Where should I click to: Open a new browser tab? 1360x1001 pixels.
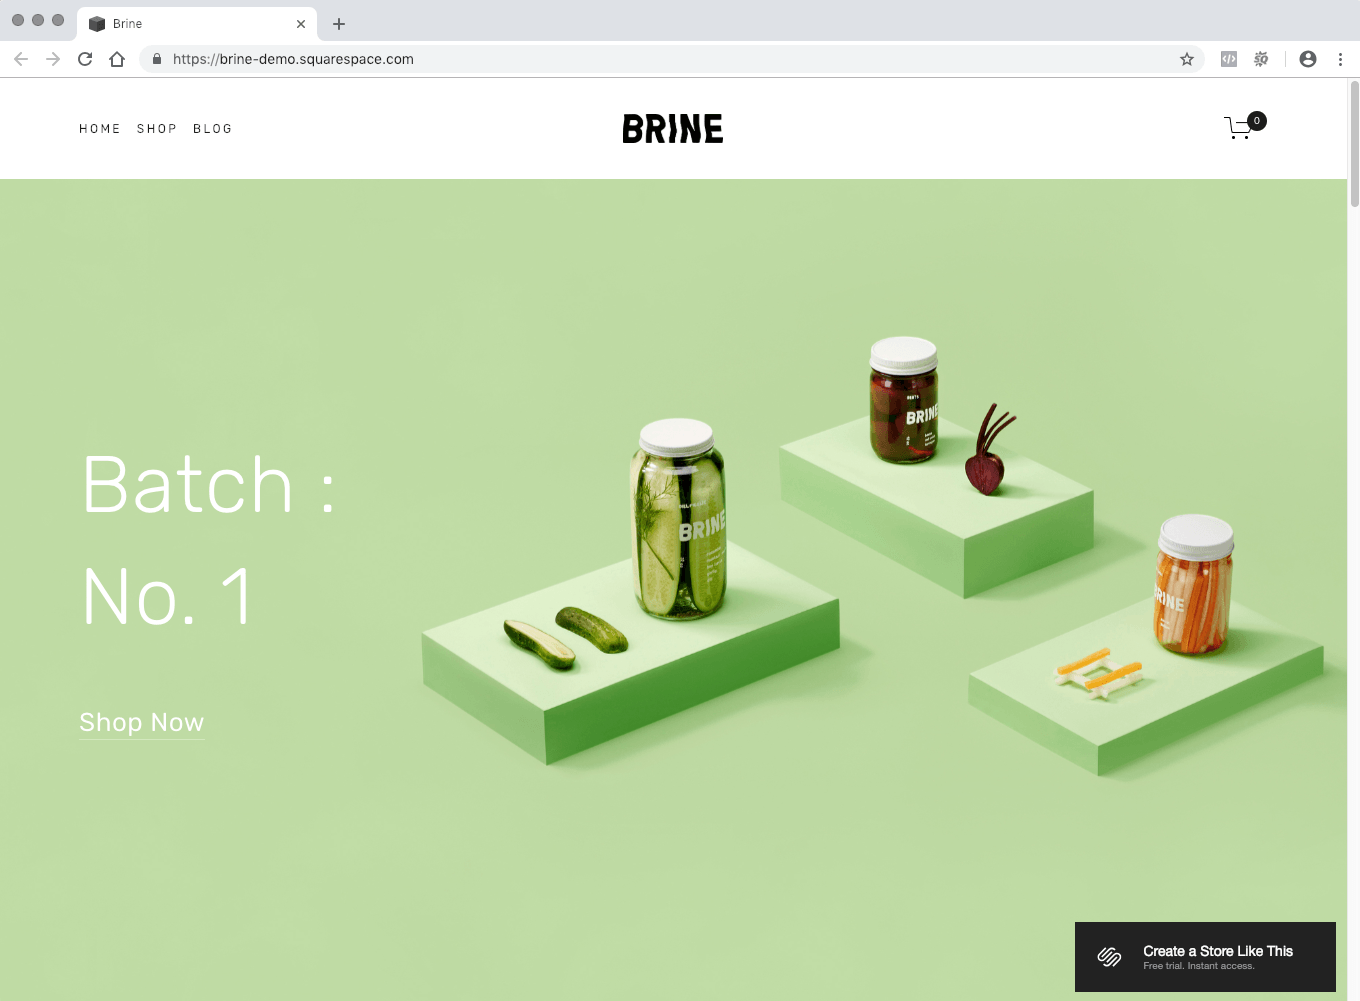[x=339, y=24]
